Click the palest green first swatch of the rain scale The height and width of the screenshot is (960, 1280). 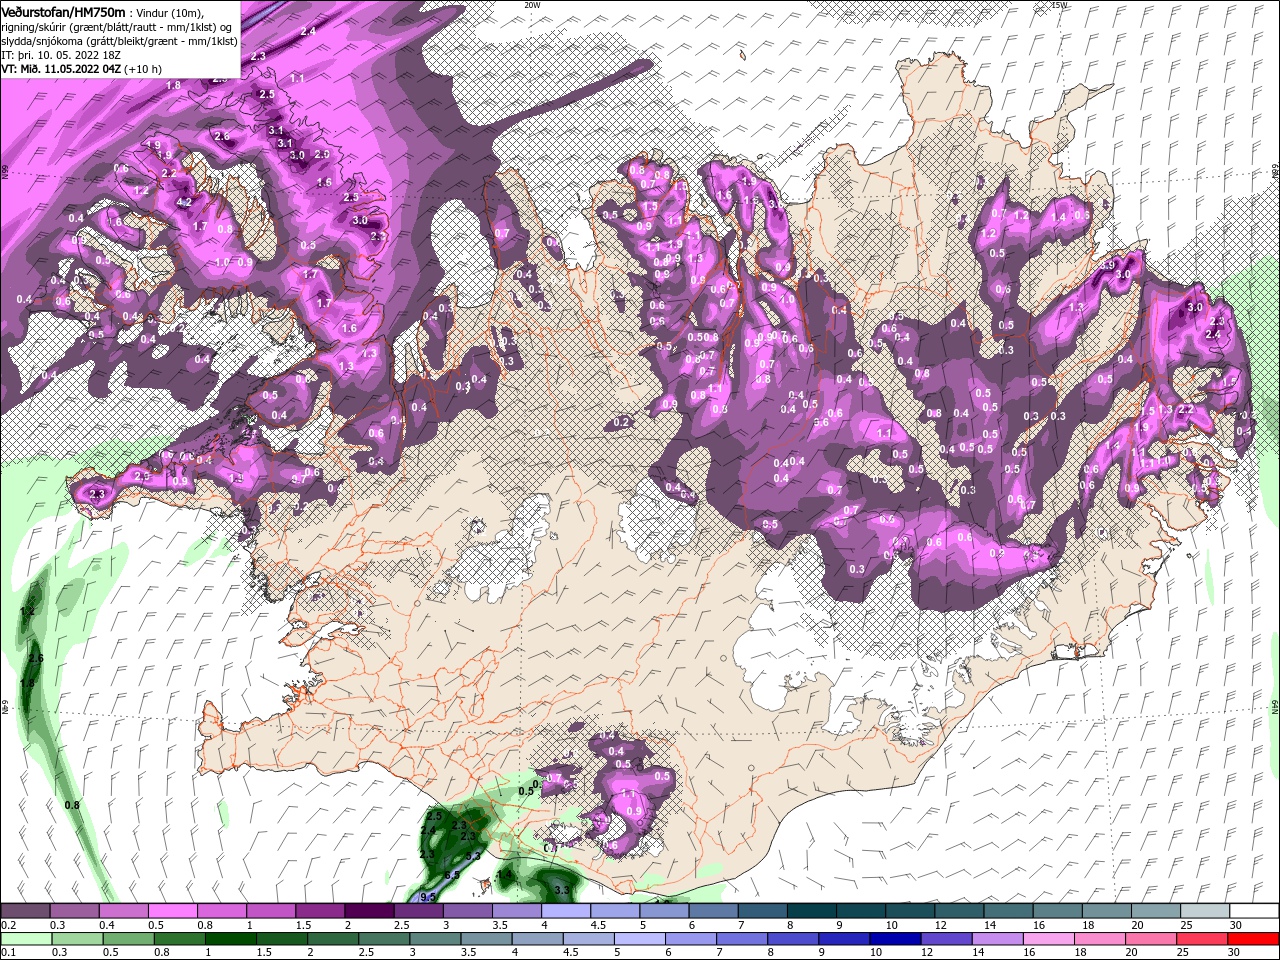point(26,939)
